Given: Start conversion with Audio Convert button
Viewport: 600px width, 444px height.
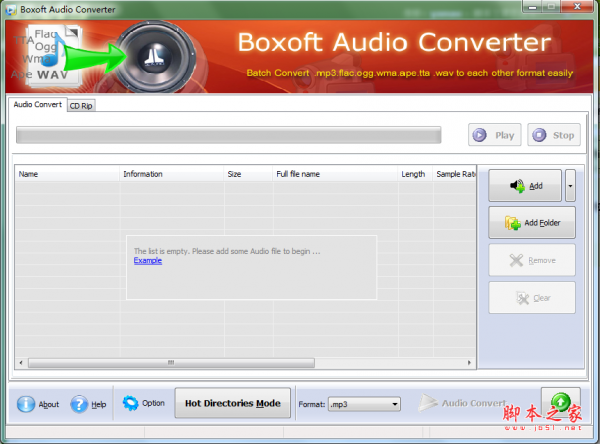Looking at the screenshot, I should coord(463,403).
